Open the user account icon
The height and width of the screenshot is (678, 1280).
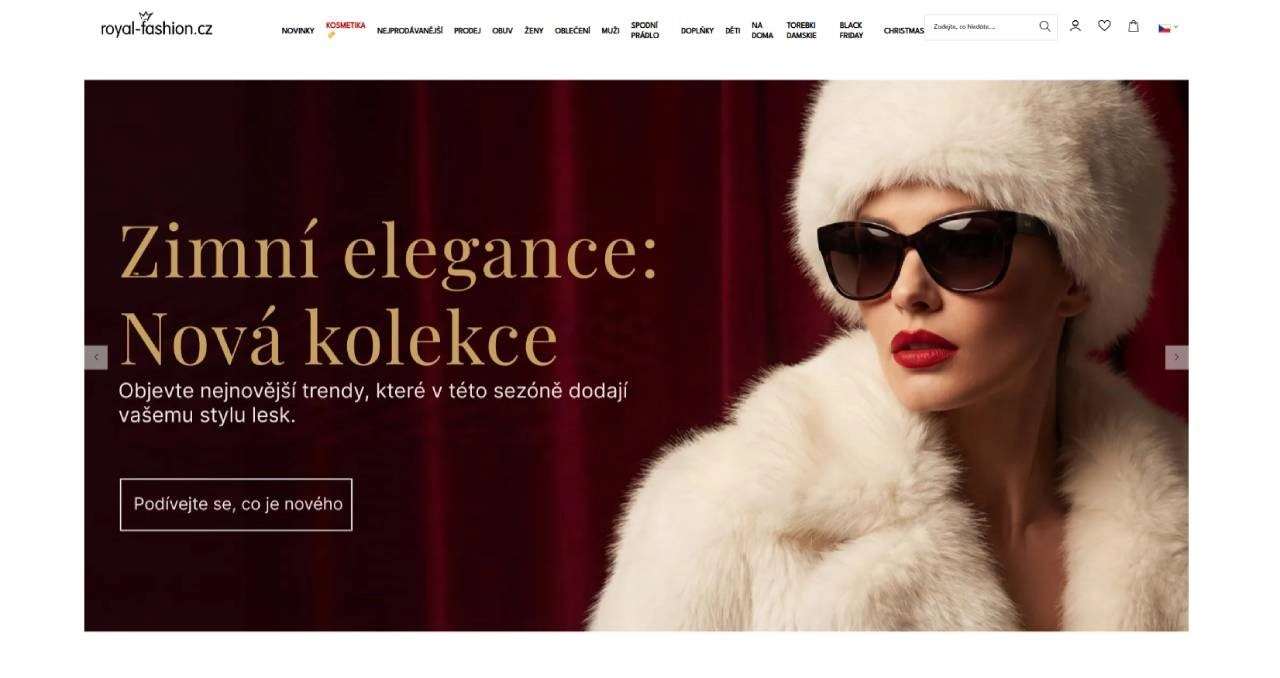tap(1075, 26)
